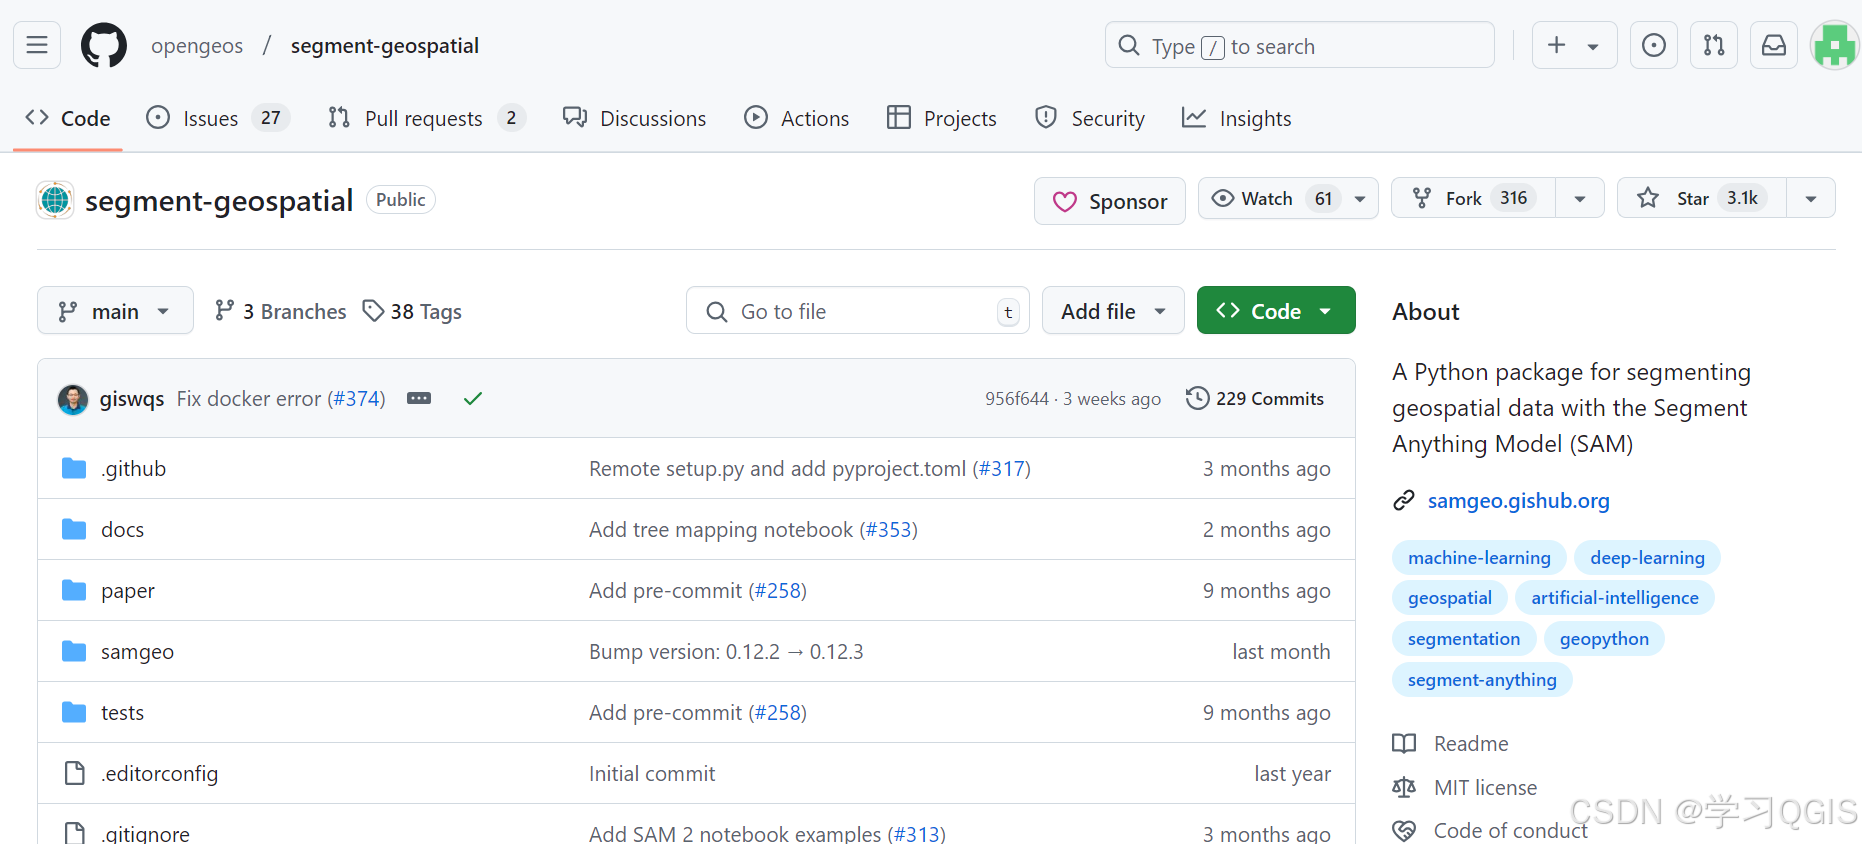Visit samgeo.gishub.org website link
1862x844 pixels.
point(1518,500)
